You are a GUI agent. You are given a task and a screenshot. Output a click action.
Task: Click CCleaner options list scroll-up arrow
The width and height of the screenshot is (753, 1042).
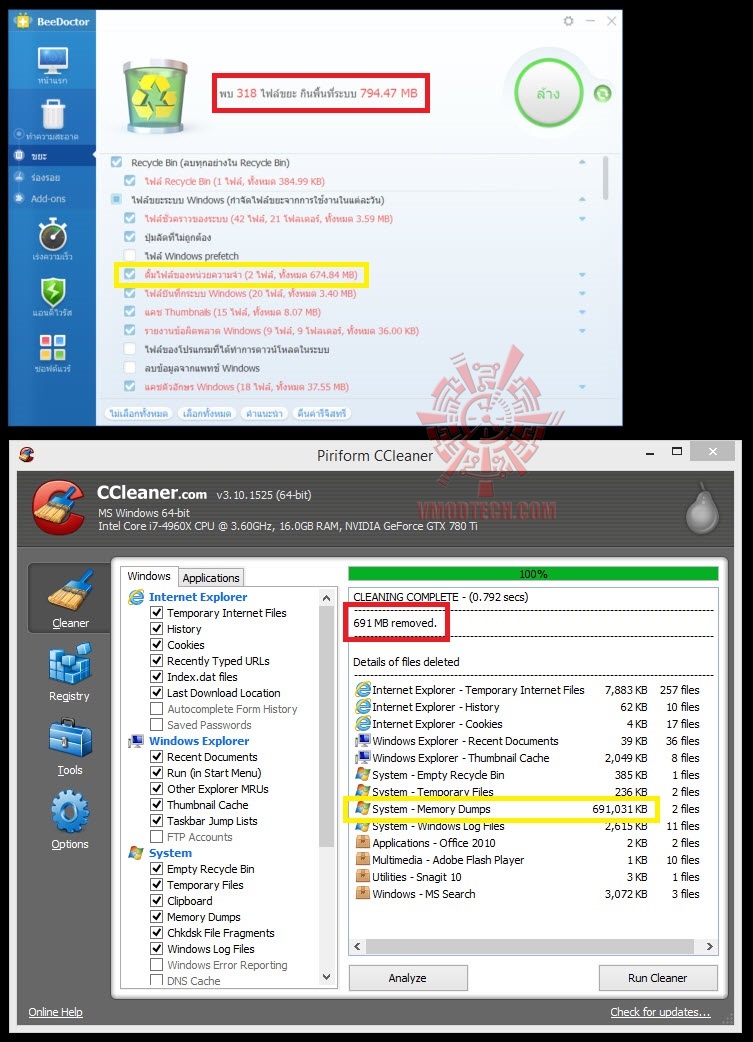click(x=326, y=598)
